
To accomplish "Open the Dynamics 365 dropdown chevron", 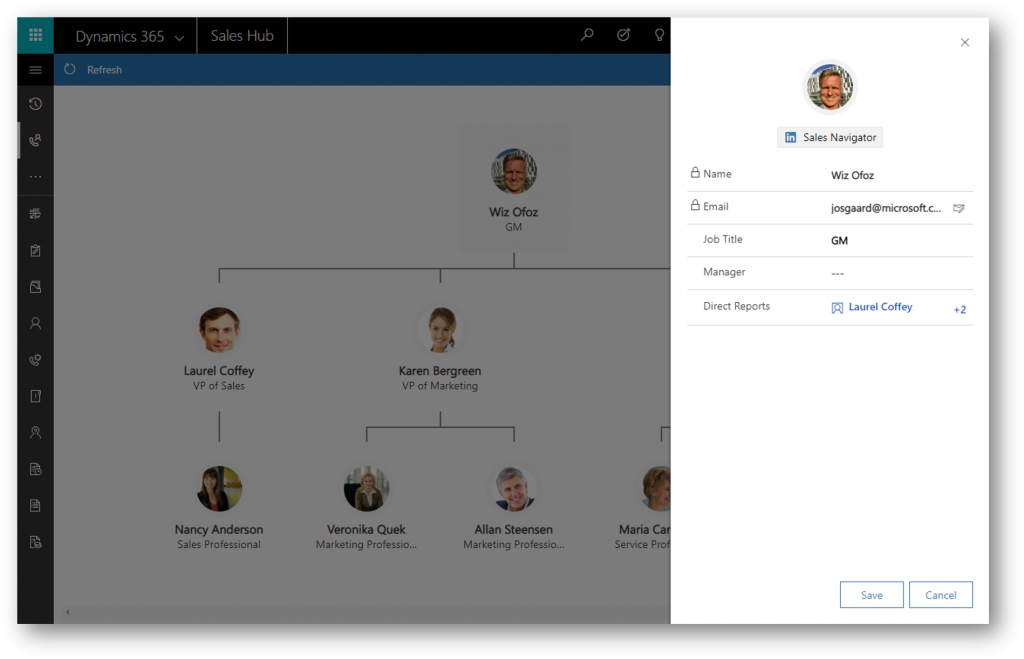I will [179, 38].
